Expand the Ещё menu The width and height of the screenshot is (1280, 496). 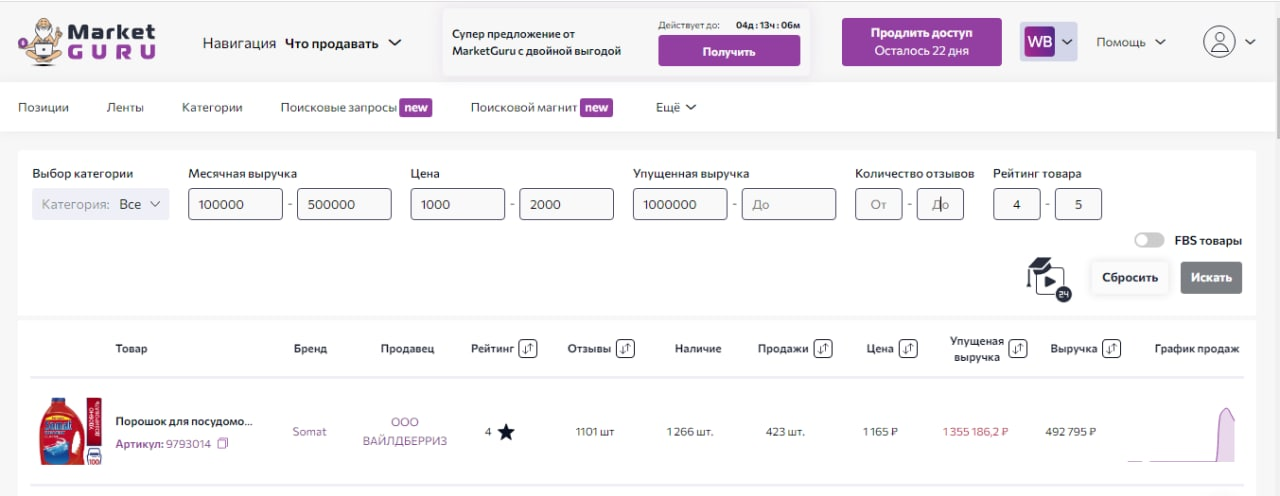tap(676, 107)
